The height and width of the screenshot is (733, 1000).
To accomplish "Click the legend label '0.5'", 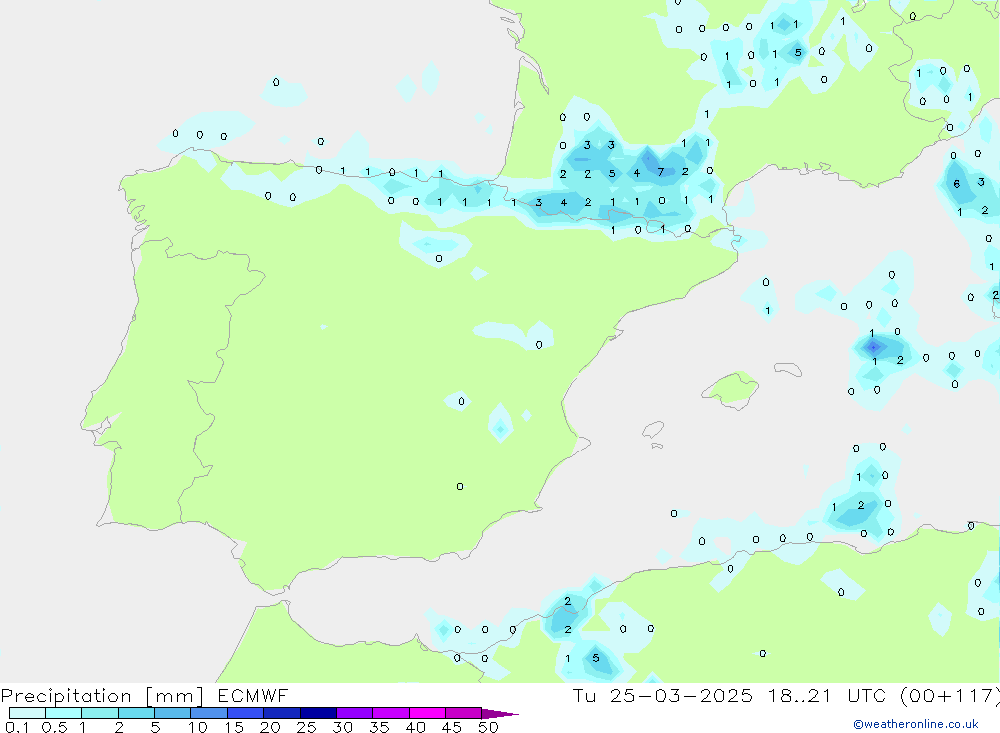I will [x=54, y=727].
